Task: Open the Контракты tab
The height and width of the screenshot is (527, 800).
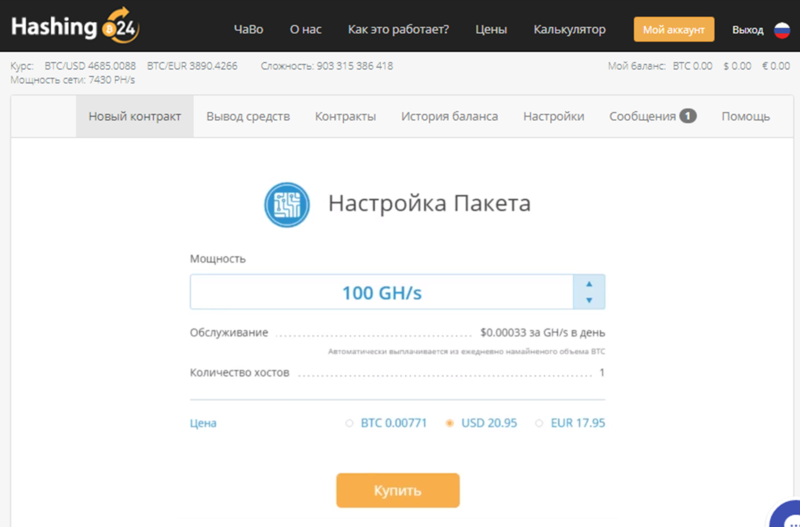Action: [345, 117]
